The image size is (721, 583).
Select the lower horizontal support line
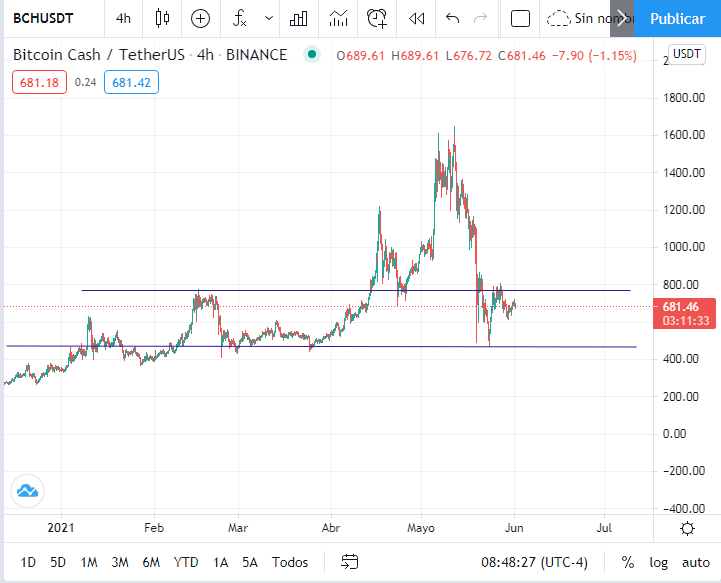point(321,346)
